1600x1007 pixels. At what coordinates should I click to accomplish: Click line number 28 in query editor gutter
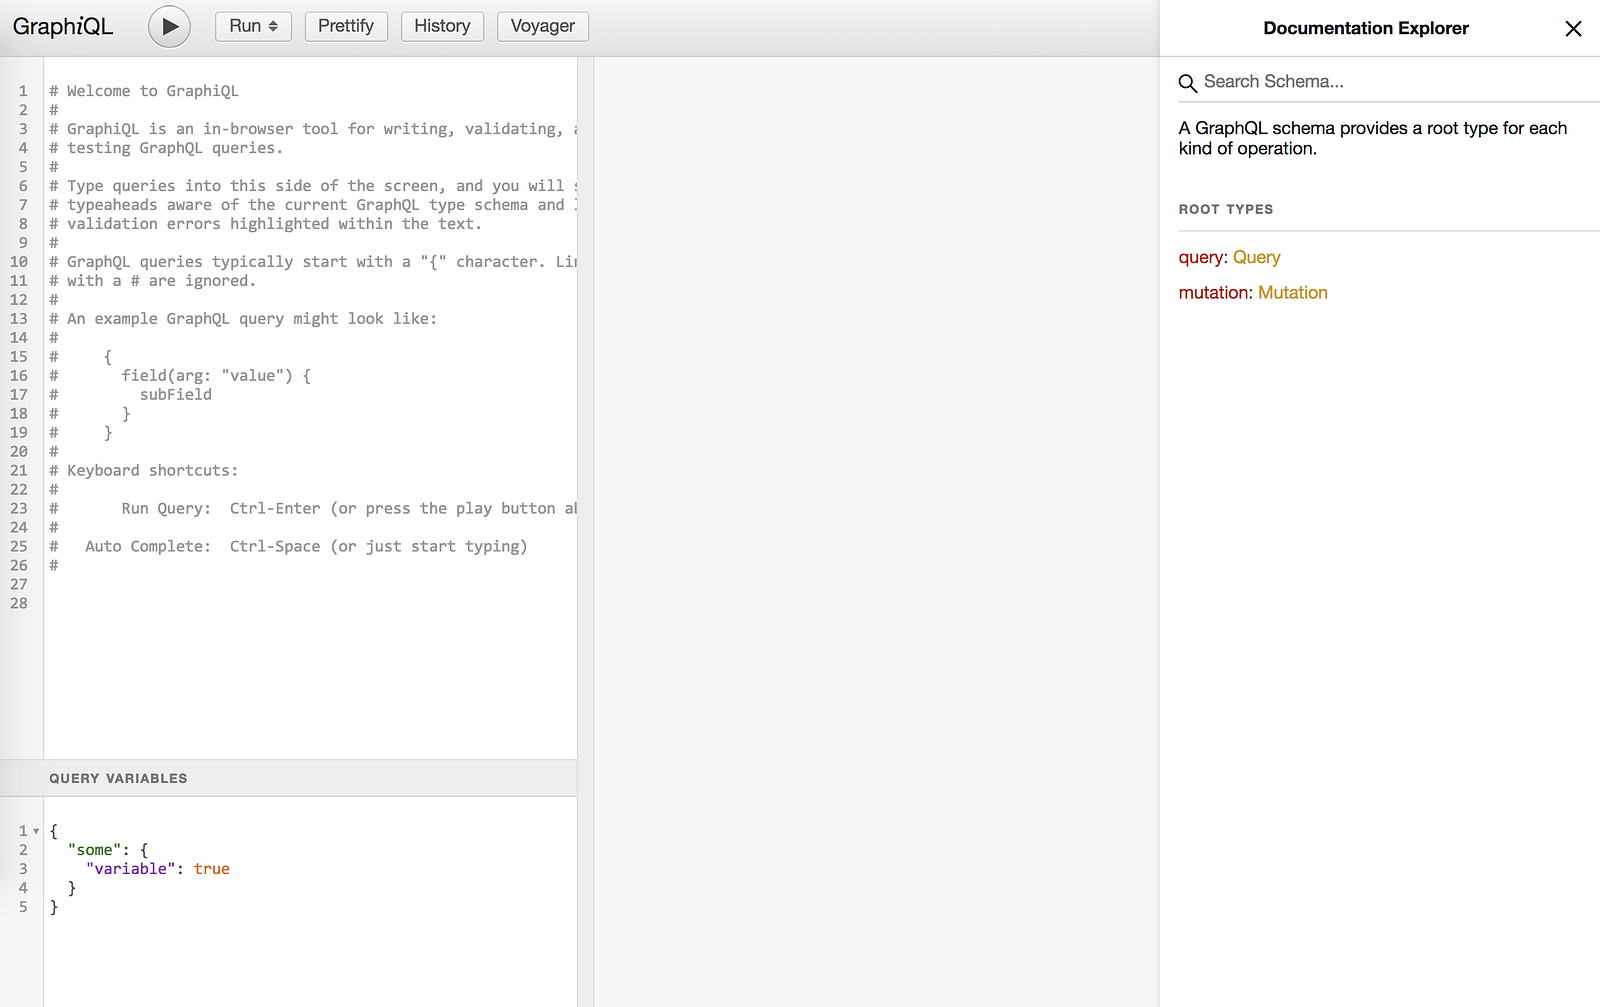click(19, 604)
